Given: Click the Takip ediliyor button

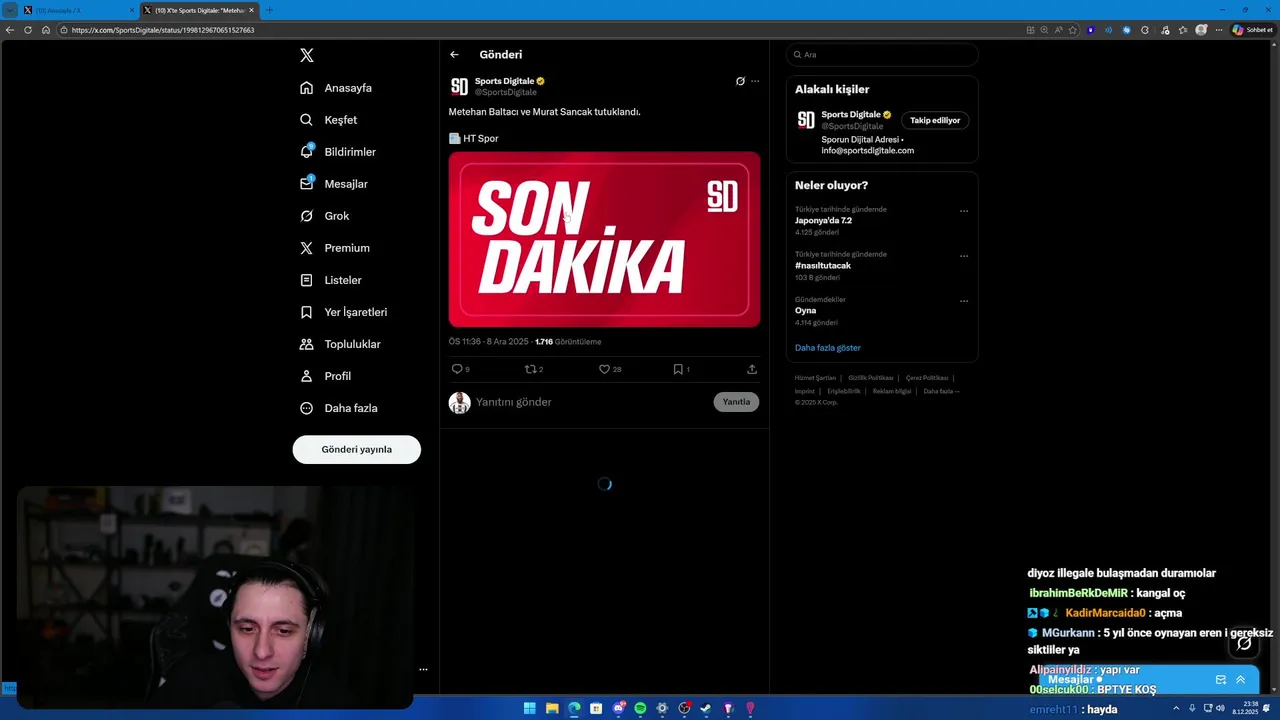Looking at the screenshot, I should pyautogui.click(x=935, y=120).
